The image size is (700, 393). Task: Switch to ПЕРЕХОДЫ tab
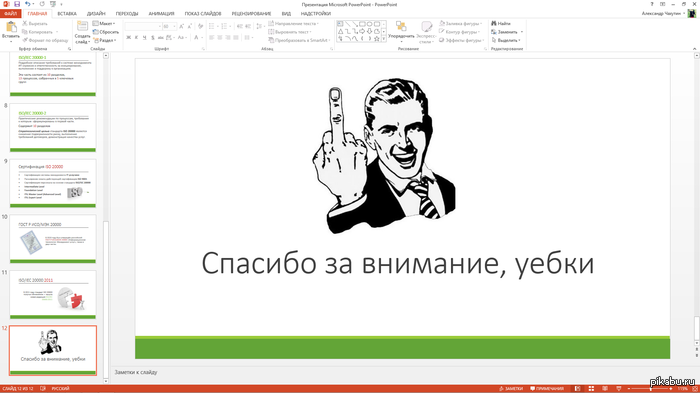pyautogui.click(x=127, y=13)
